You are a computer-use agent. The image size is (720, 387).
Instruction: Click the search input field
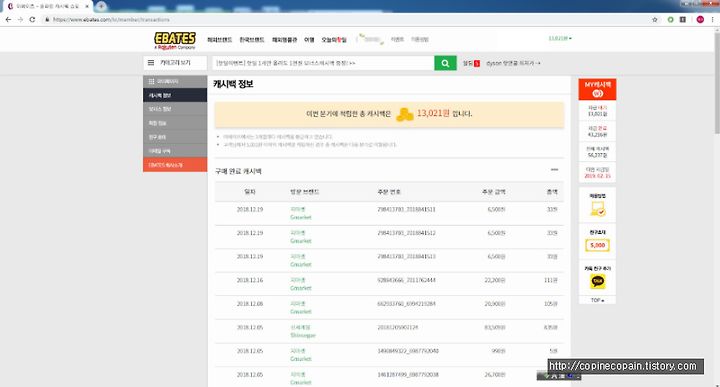point(323,63)
